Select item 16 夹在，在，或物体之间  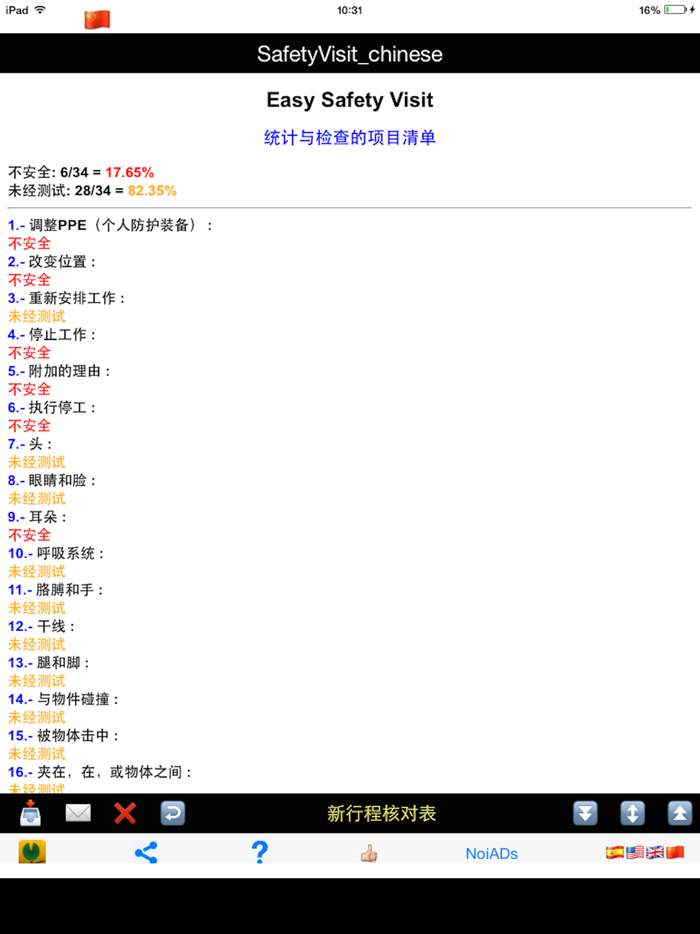click(100, 772)
